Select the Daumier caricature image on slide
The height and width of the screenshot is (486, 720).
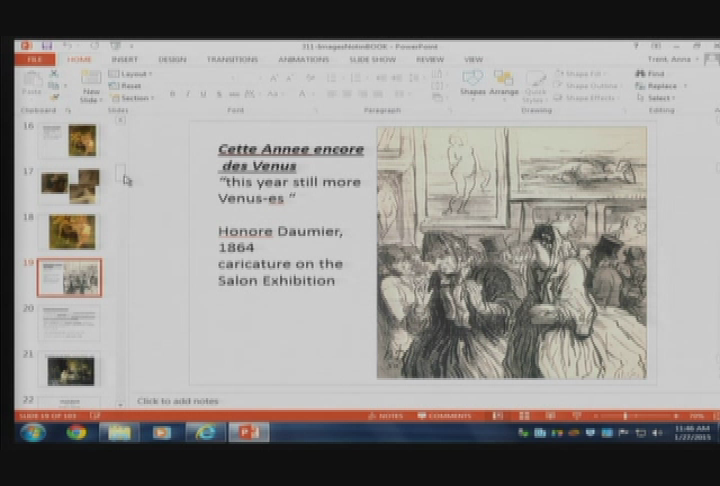(x=512, y=253)
